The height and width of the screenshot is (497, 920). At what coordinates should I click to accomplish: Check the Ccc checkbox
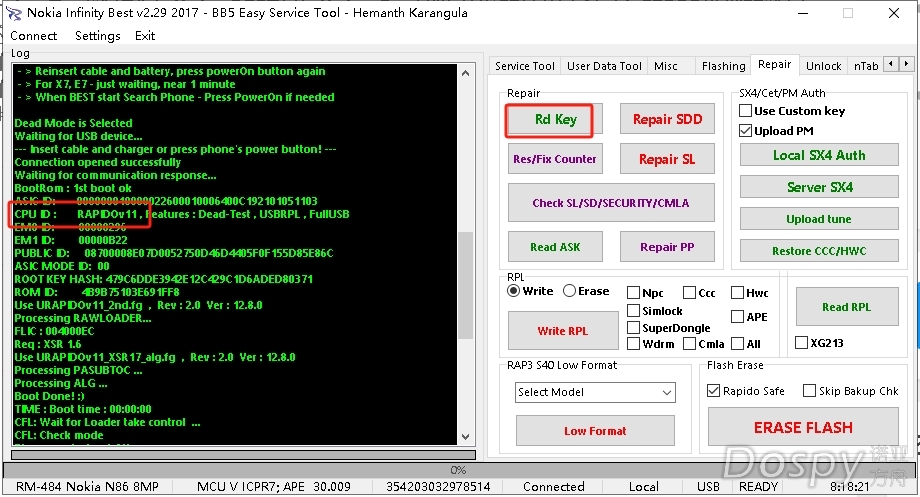pos(699,293)
